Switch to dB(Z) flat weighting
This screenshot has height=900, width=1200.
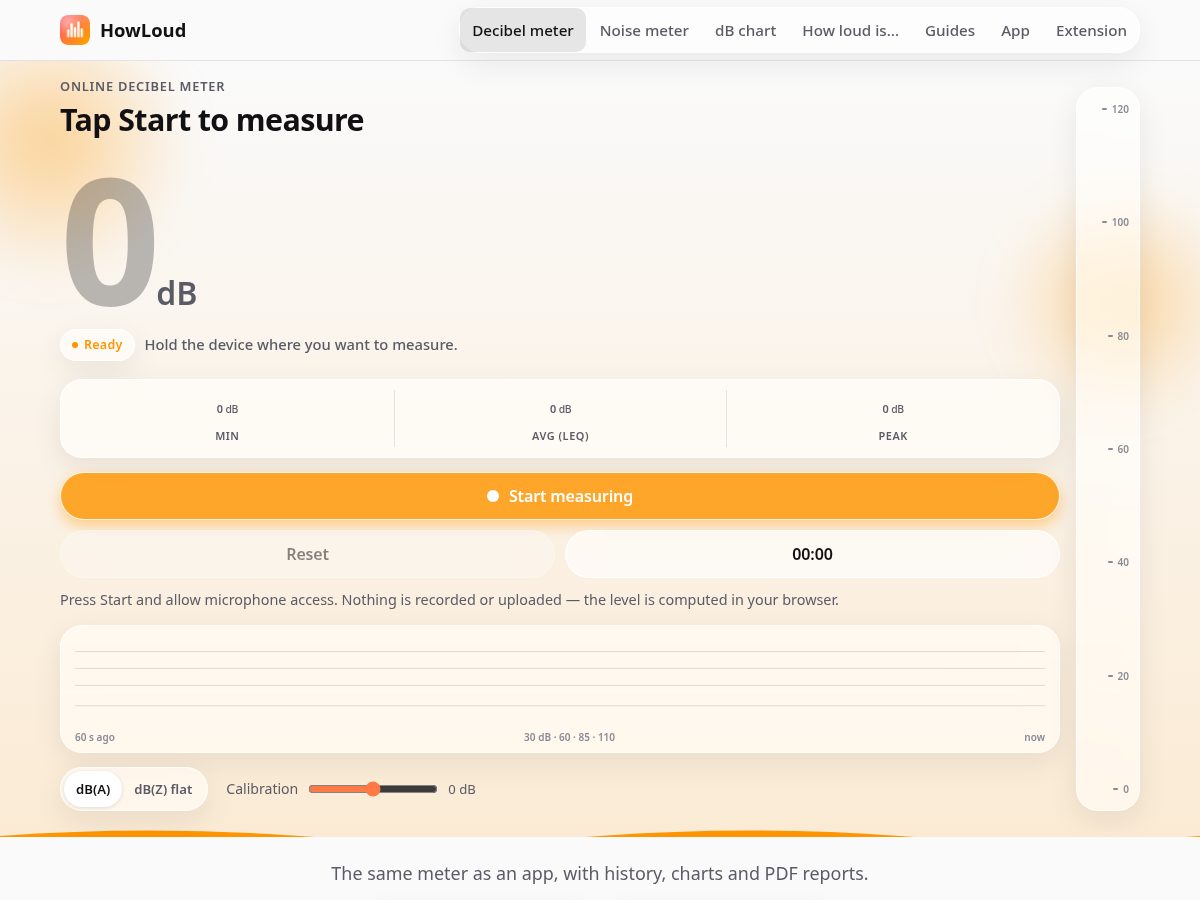click(x=163, y=789)
